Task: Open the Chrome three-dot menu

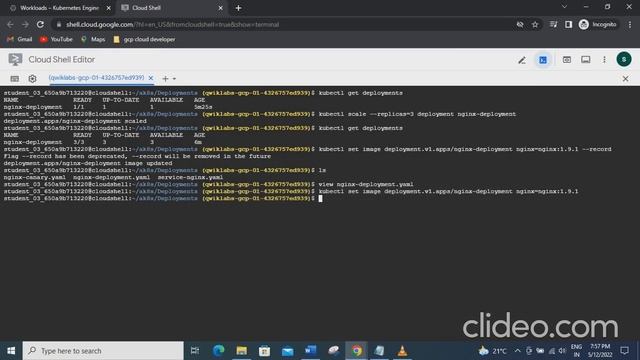Action: [x=630, y=24]
